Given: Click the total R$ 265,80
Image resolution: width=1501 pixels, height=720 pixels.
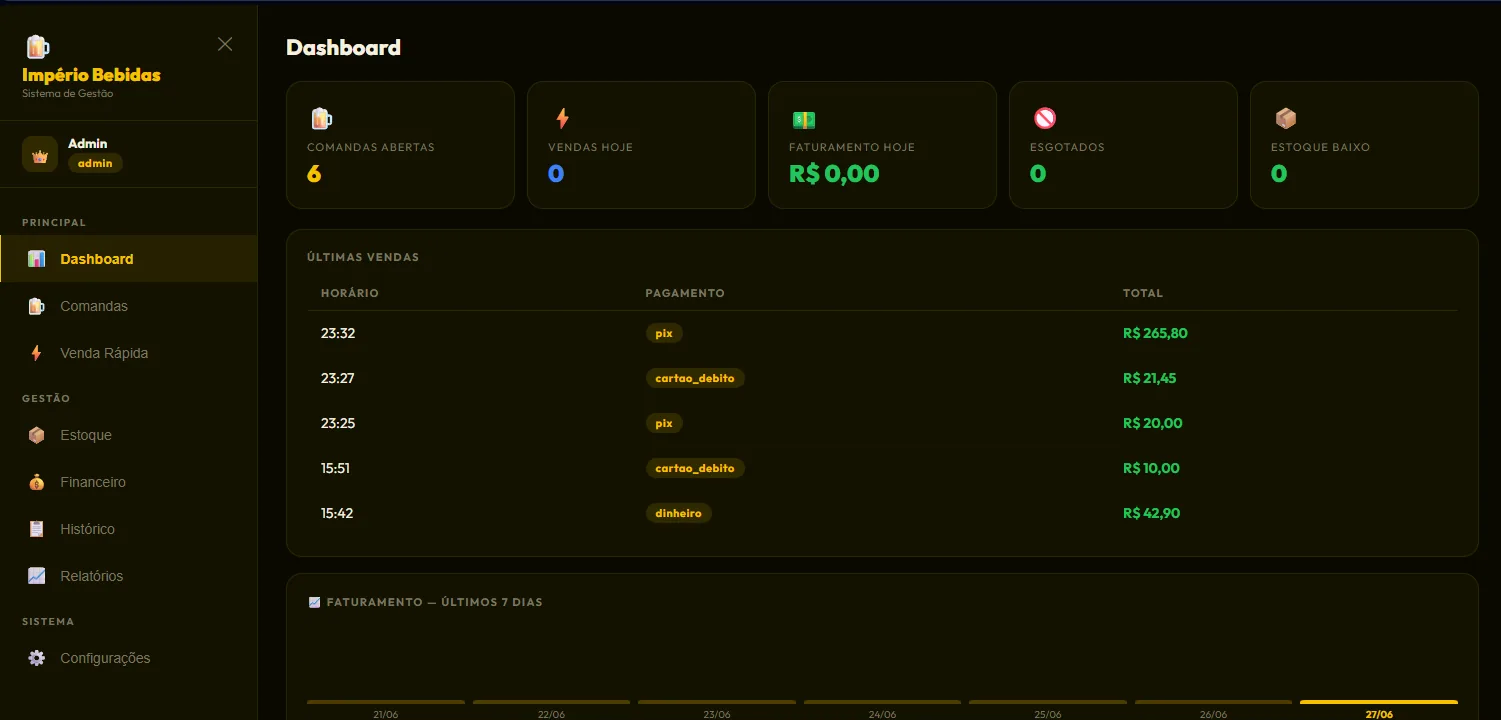Looking at the screenshot, I should tap(1155, 333).
